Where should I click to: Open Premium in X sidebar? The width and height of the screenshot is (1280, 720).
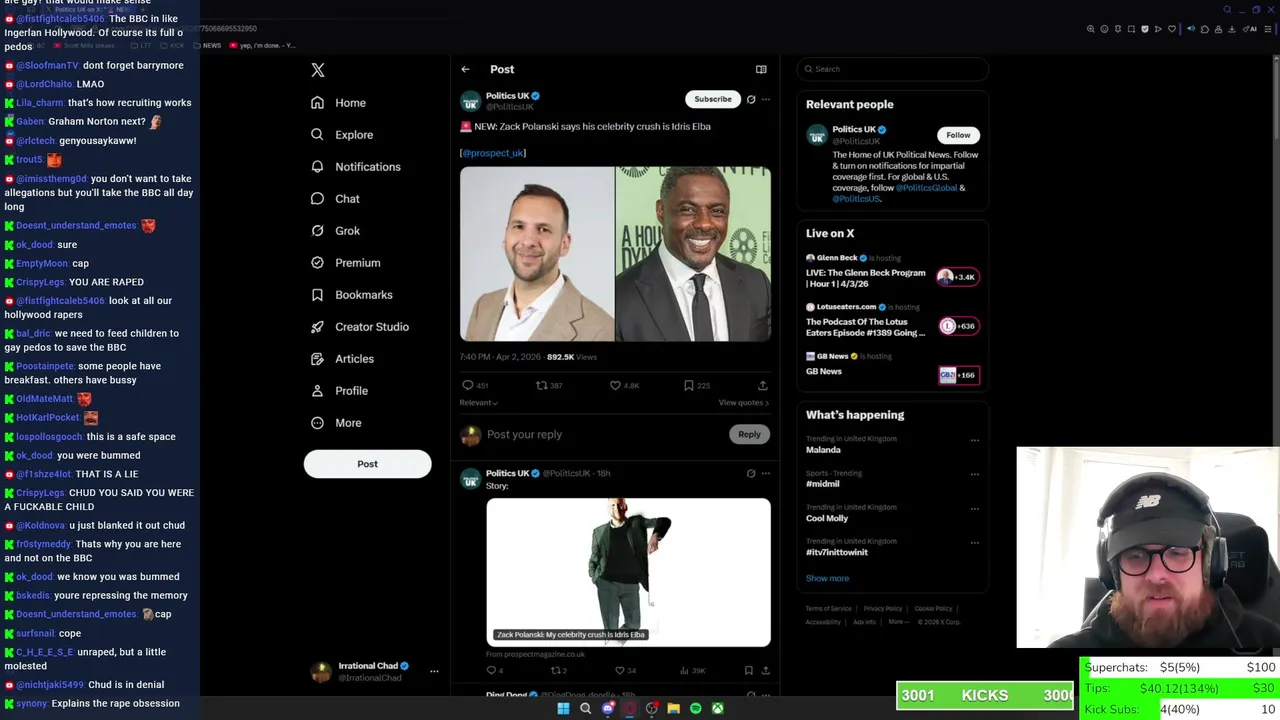pos(345,263)
